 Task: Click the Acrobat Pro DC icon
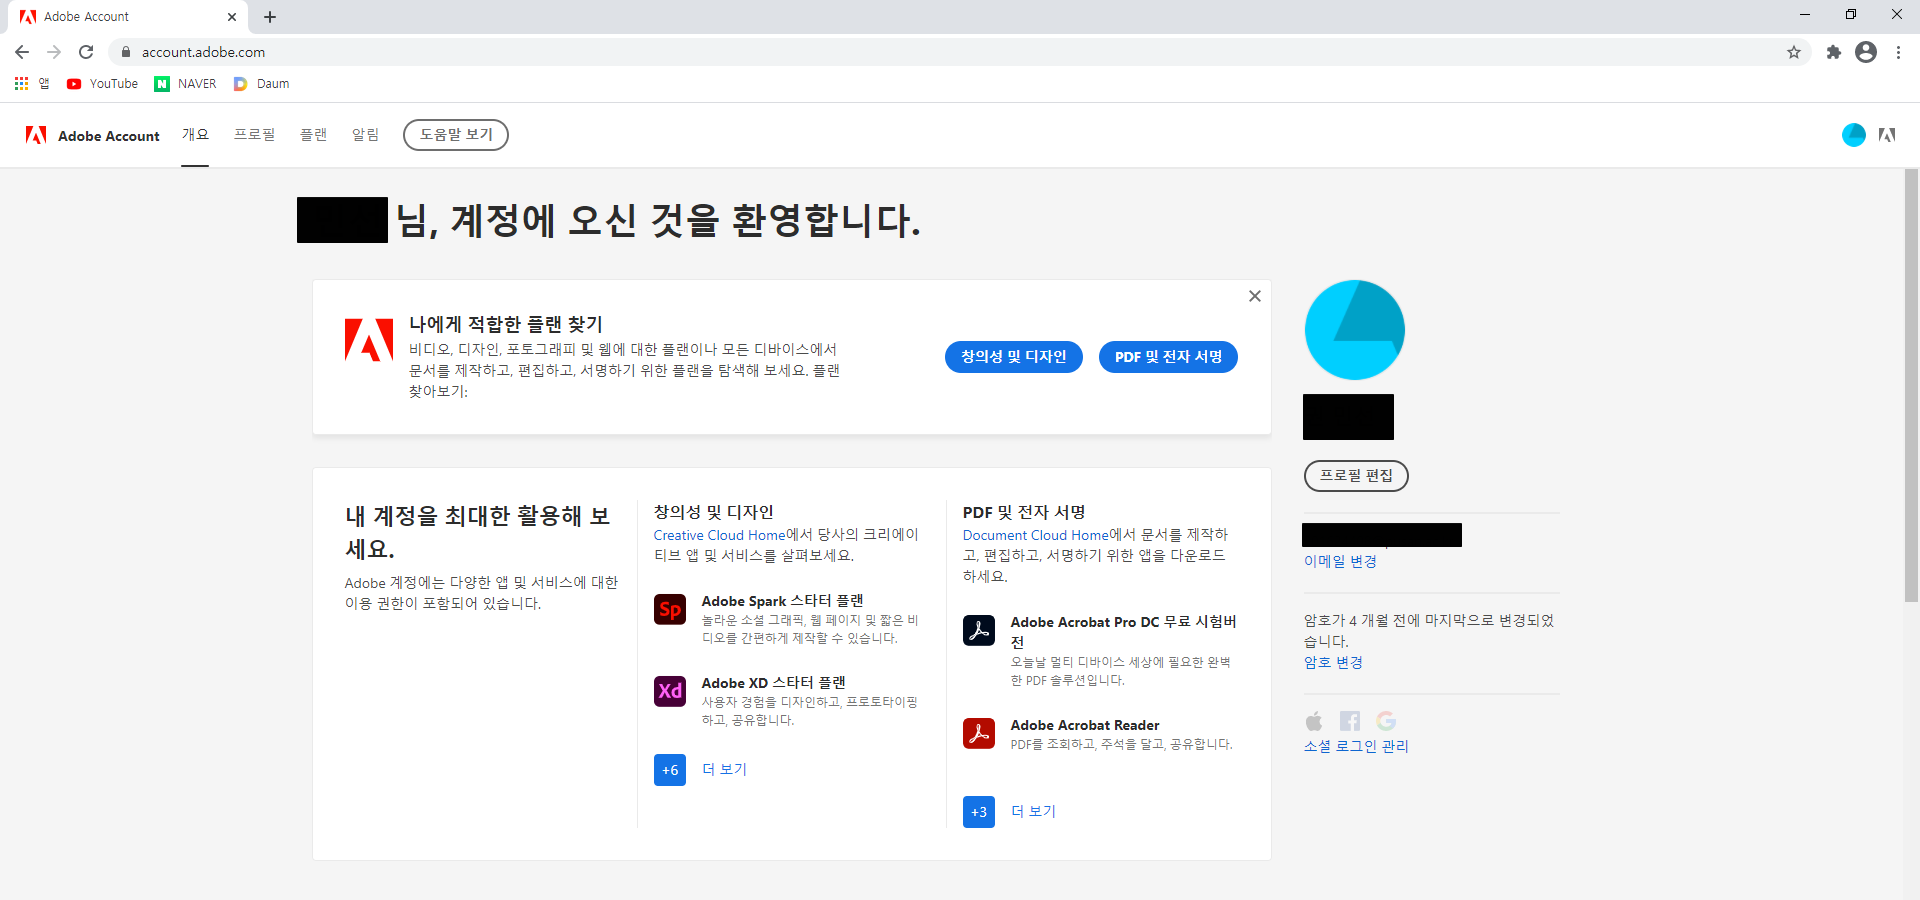(979, 630)
